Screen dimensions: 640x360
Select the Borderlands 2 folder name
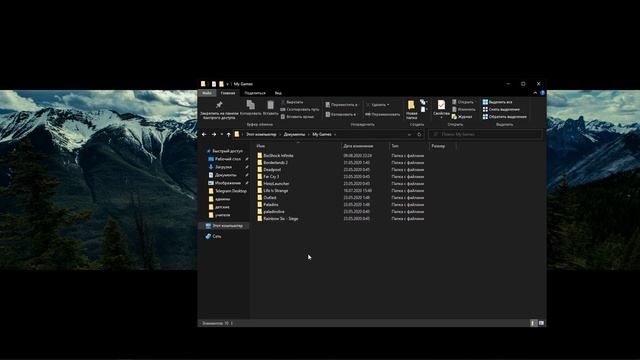point(276,162)
